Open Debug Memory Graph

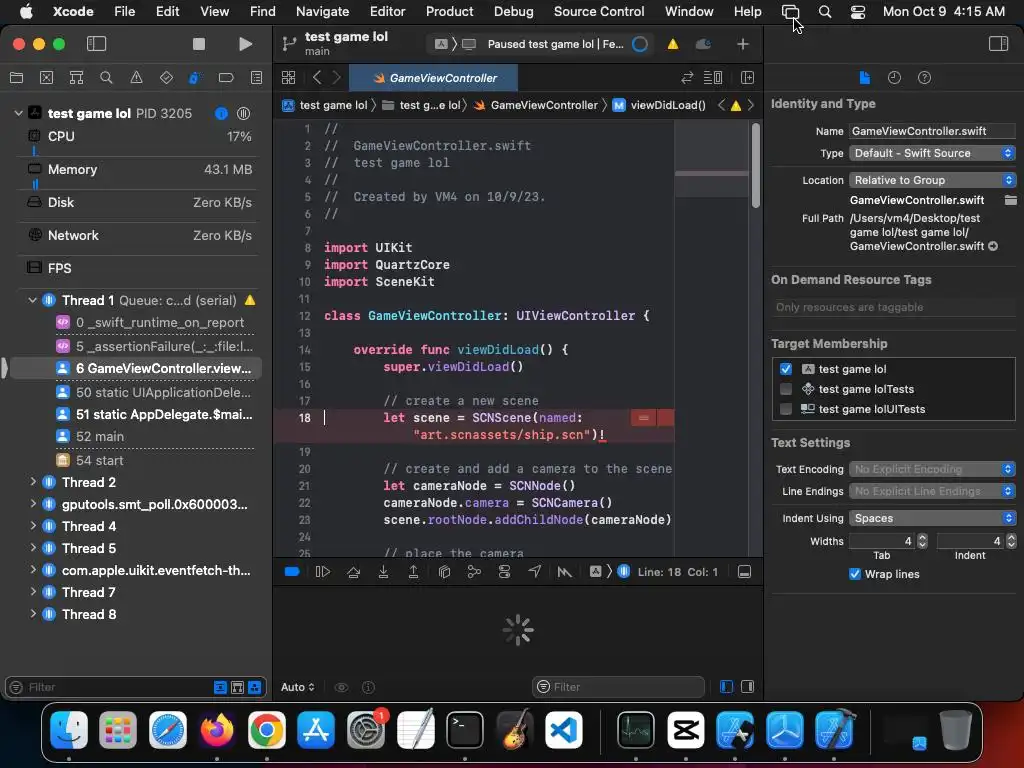(474, 572)
